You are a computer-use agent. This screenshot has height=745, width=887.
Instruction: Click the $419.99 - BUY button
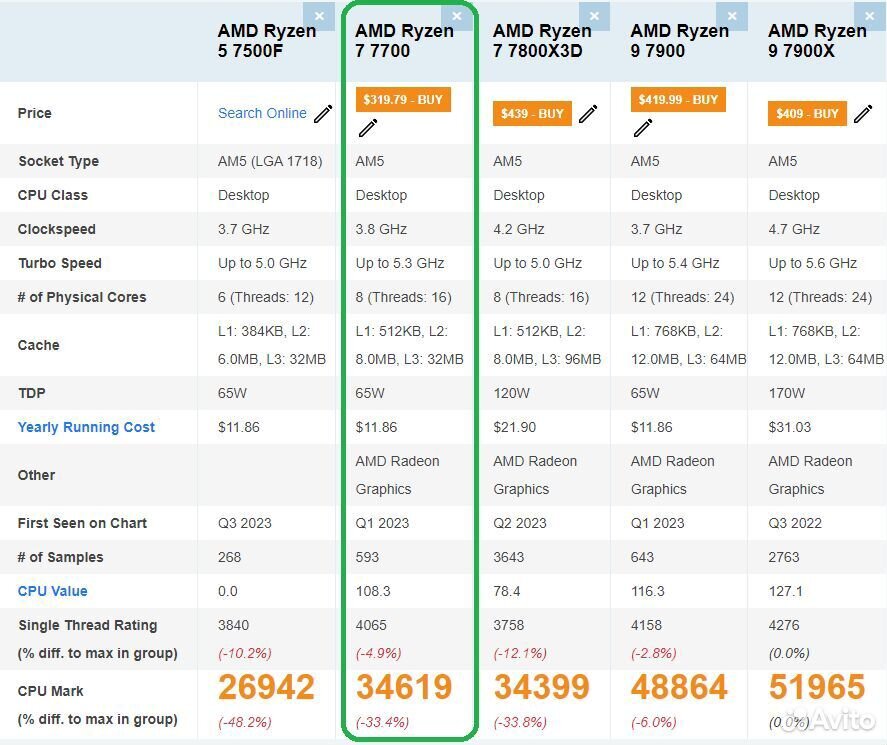point(677,100)
